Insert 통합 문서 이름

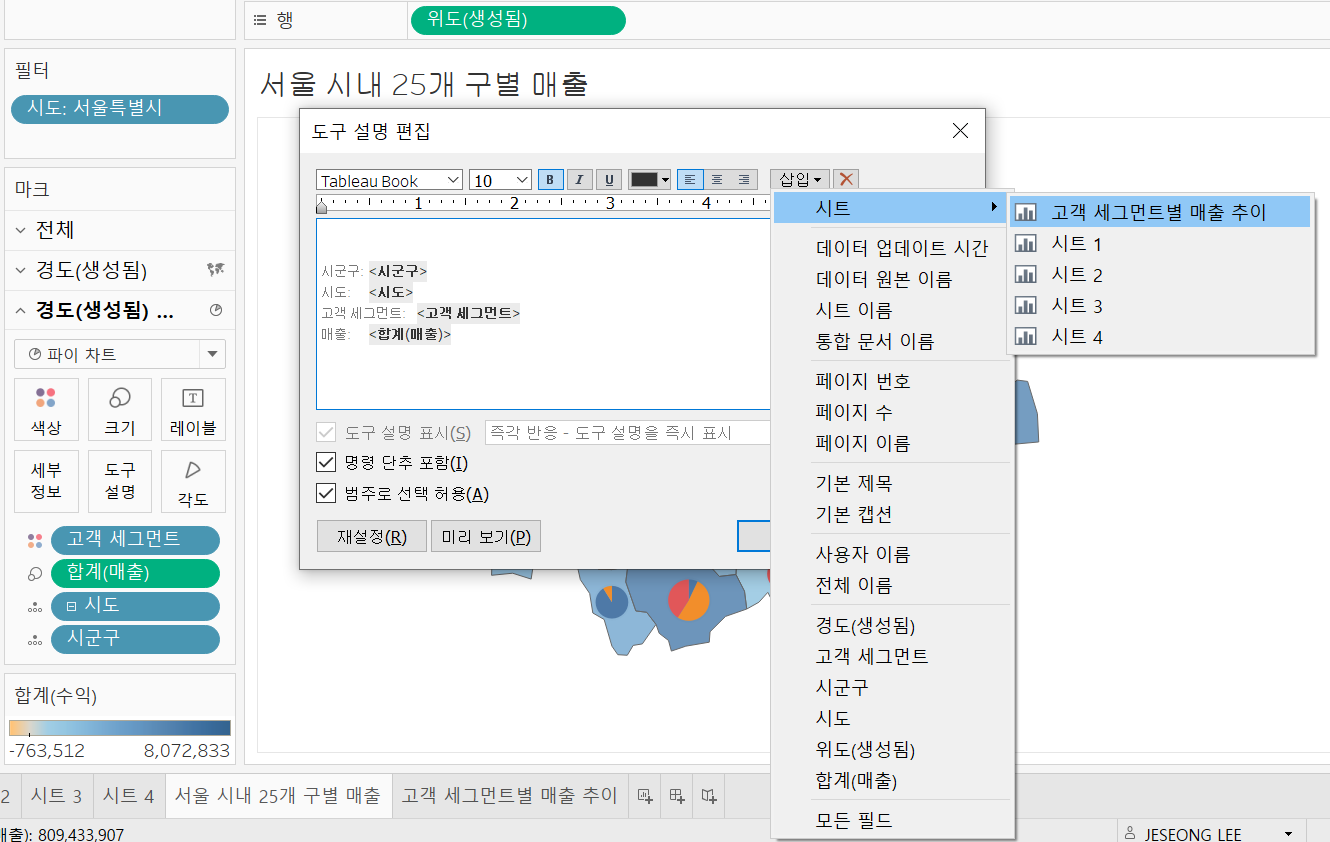pos(875,341)
